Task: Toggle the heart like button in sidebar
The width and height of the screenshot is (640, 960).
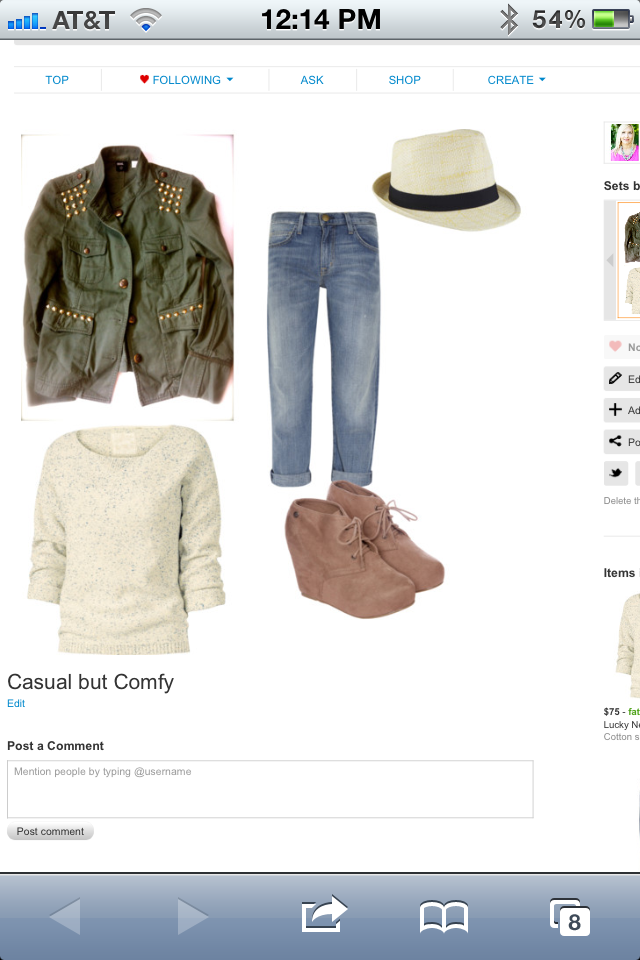Action: [x=622, y=347]
